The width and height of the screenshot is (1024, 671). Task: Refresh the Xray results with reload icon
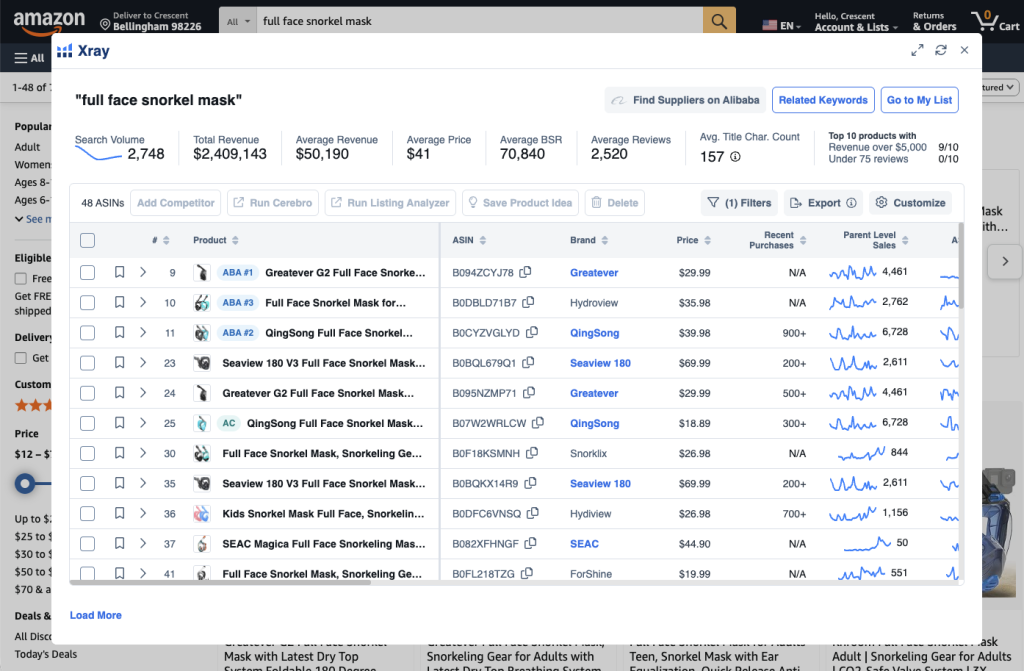pyautogui.click(x=940, y=50)
